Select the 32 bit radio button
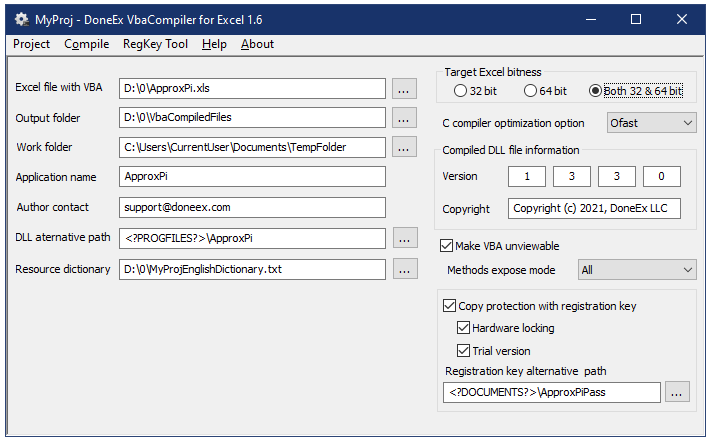The image size is (715, 441). [476, 91]
